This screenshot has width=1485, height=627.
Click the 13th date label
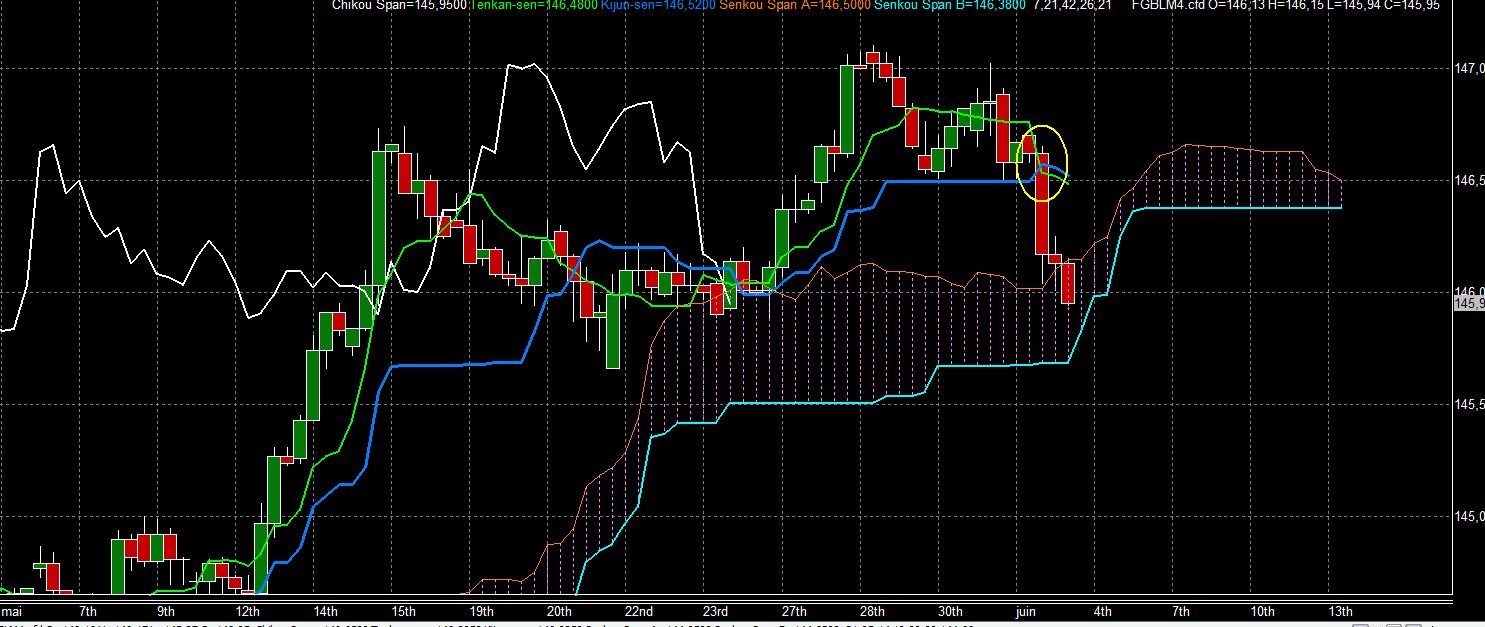tap(1340, 611)
